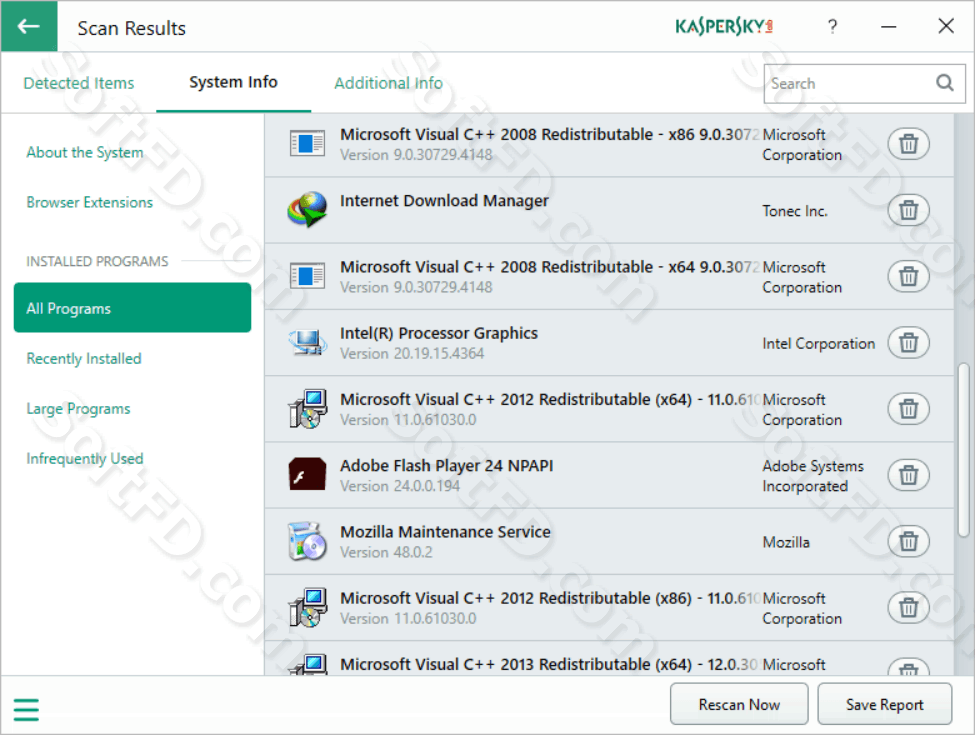The width and height of the screenshot is (975, 735).
Task: Click the Kaspersky logo
Action: (x=724, y=26)
